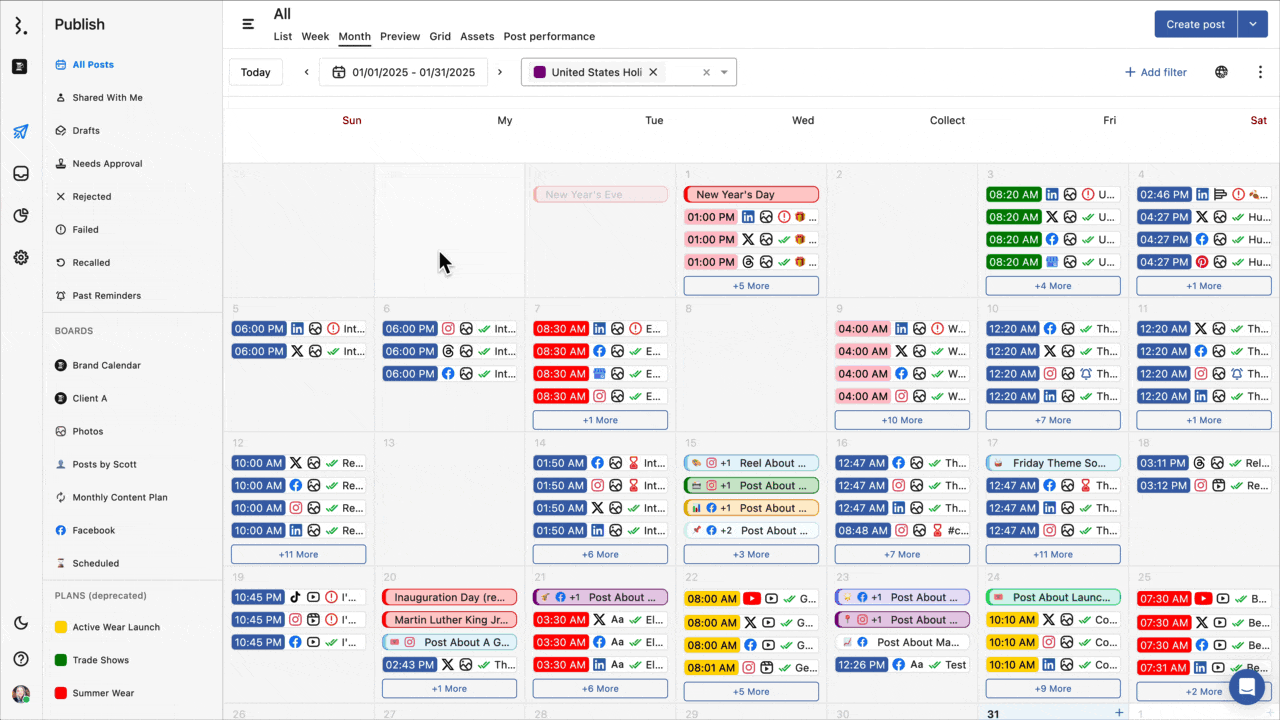Viewport: 1280px width, 720px height.
Task: Open the Help question mark icon
Action: point(20,658)
